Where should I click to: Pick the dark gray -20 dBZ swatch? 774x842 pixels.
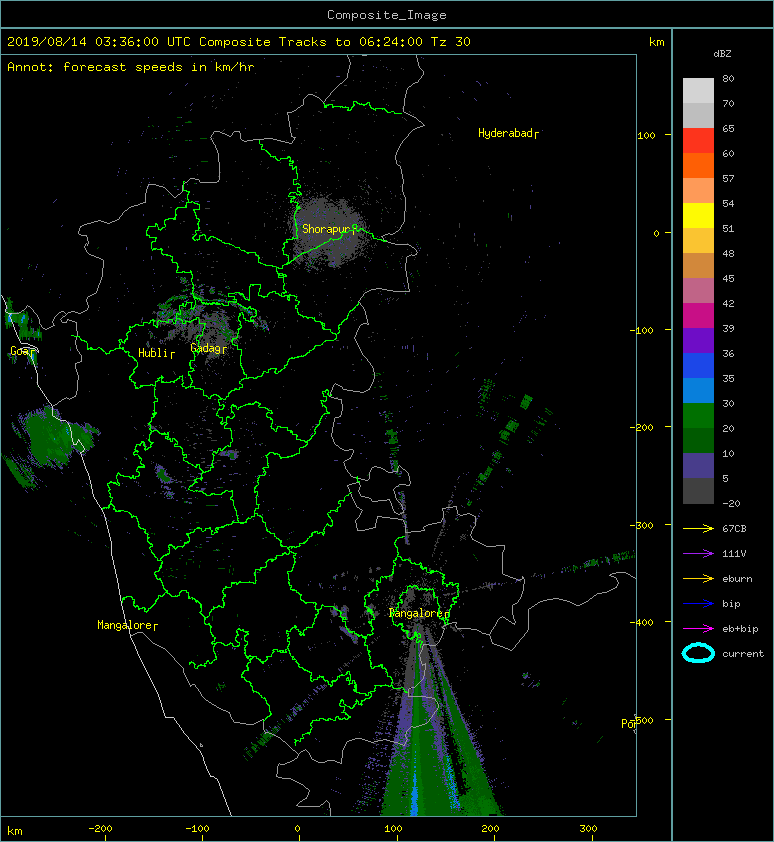click(x=698, y=491)
